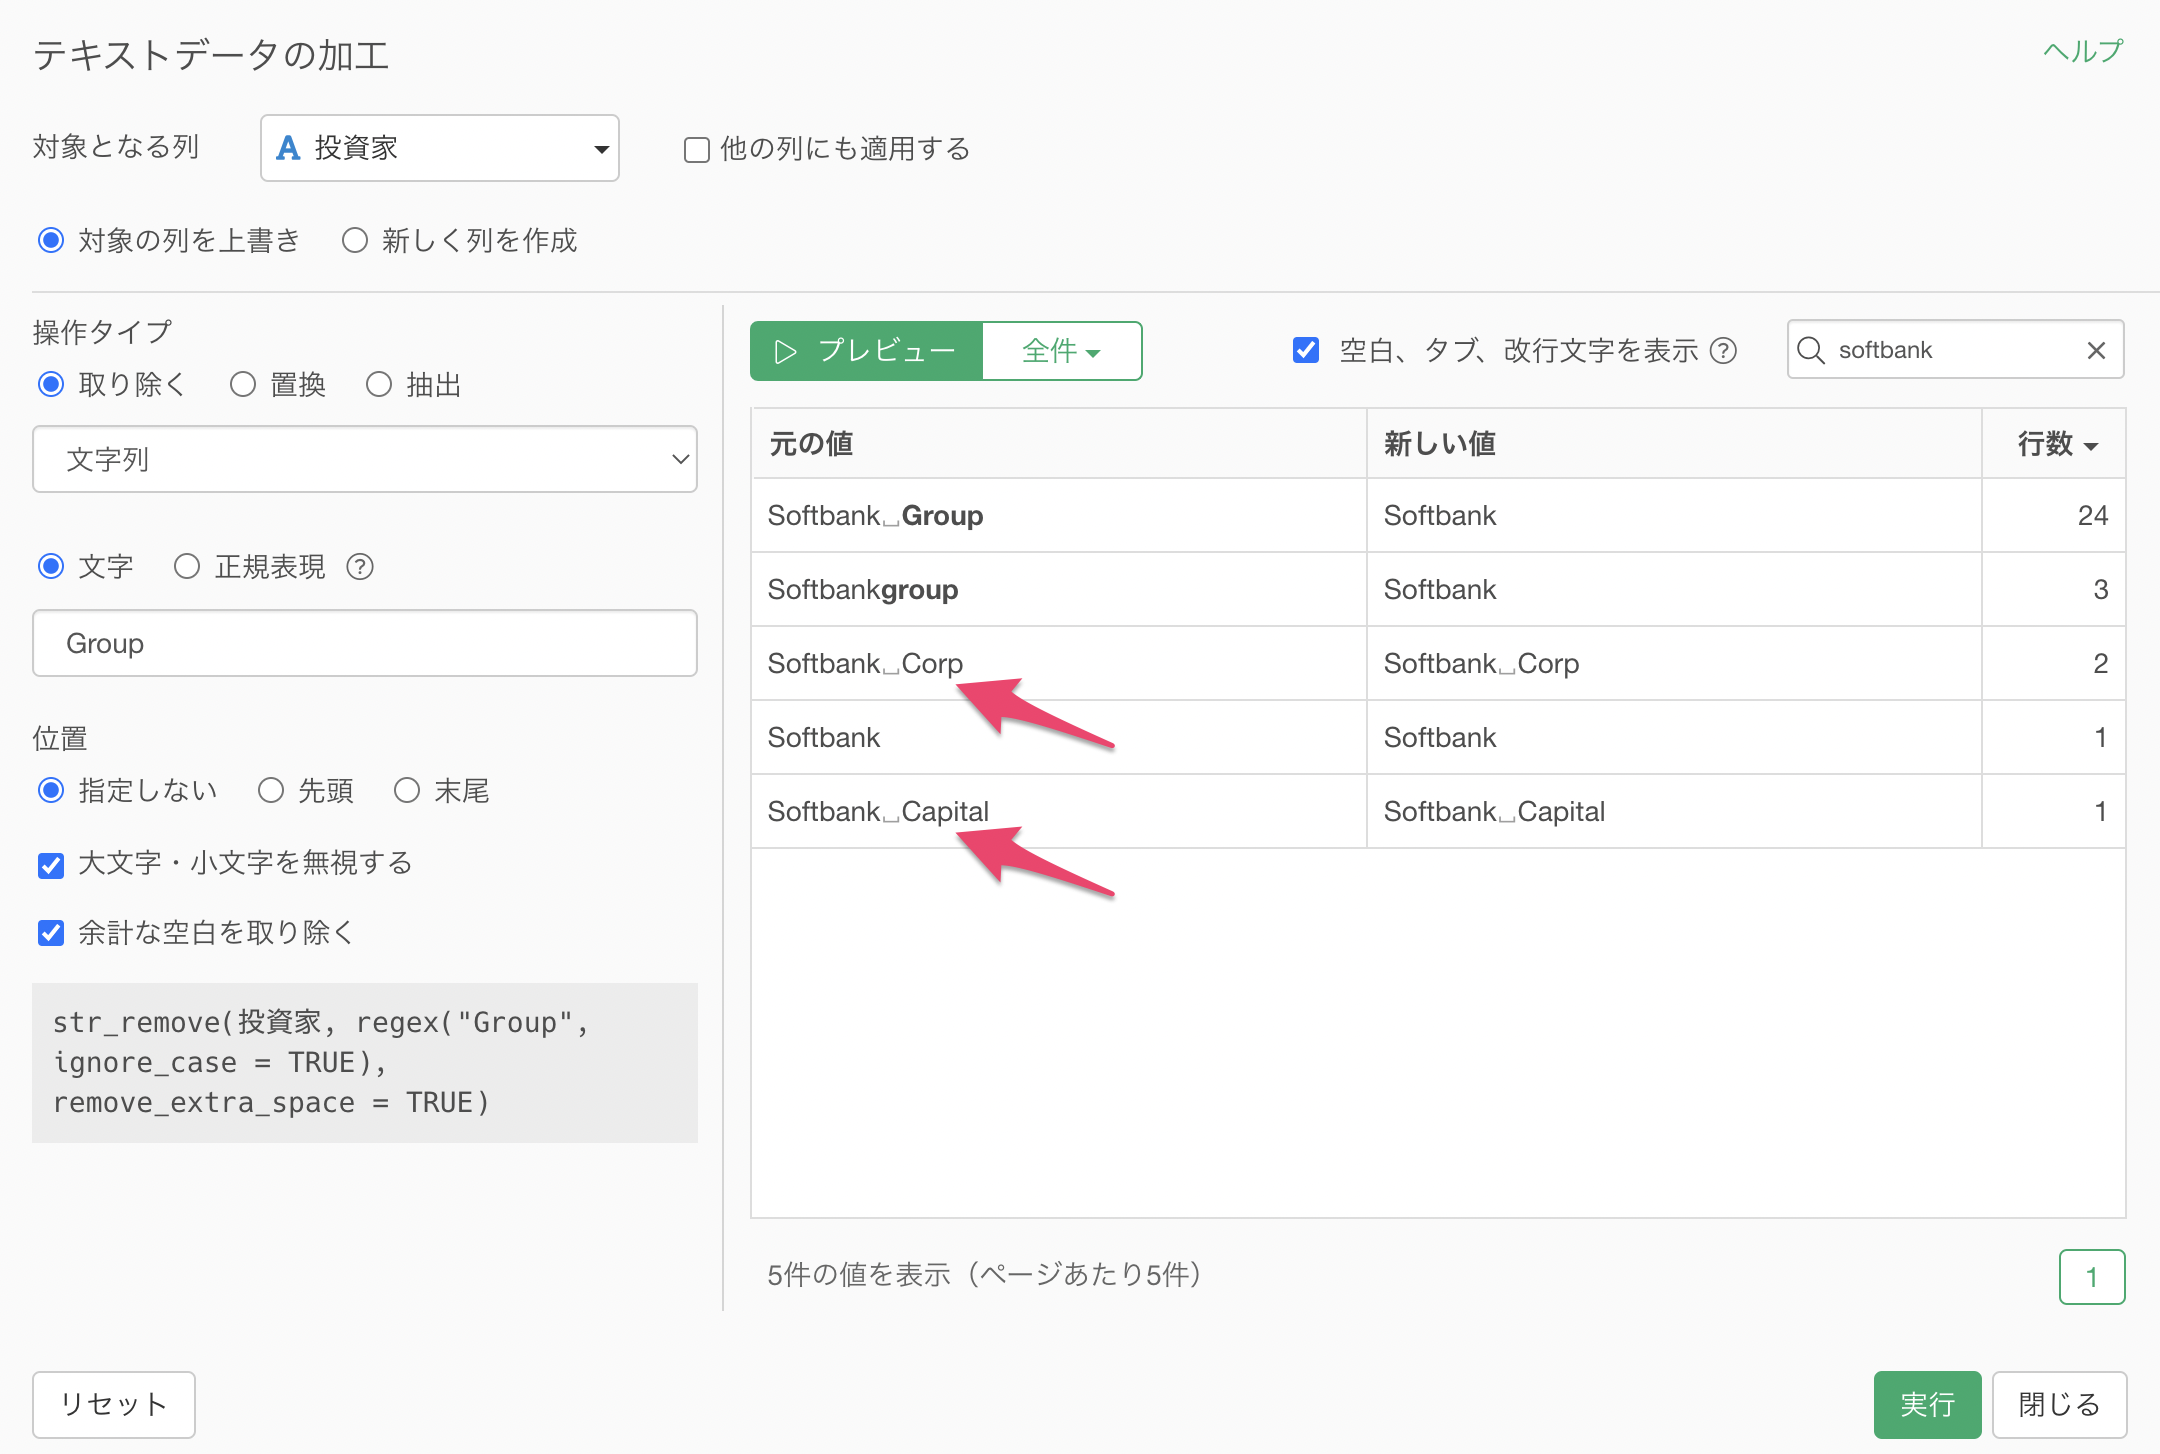Click the new value Softbank Capital cell

1674,812
